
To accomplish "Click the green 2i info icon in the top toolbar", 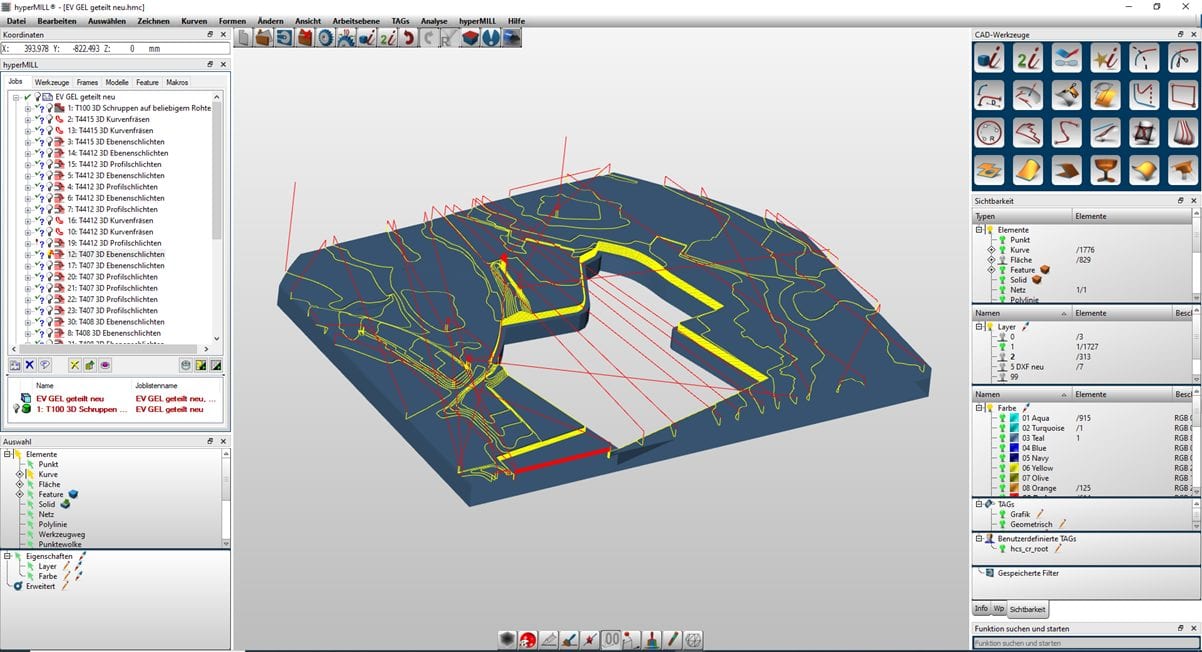I will (387, 38).
